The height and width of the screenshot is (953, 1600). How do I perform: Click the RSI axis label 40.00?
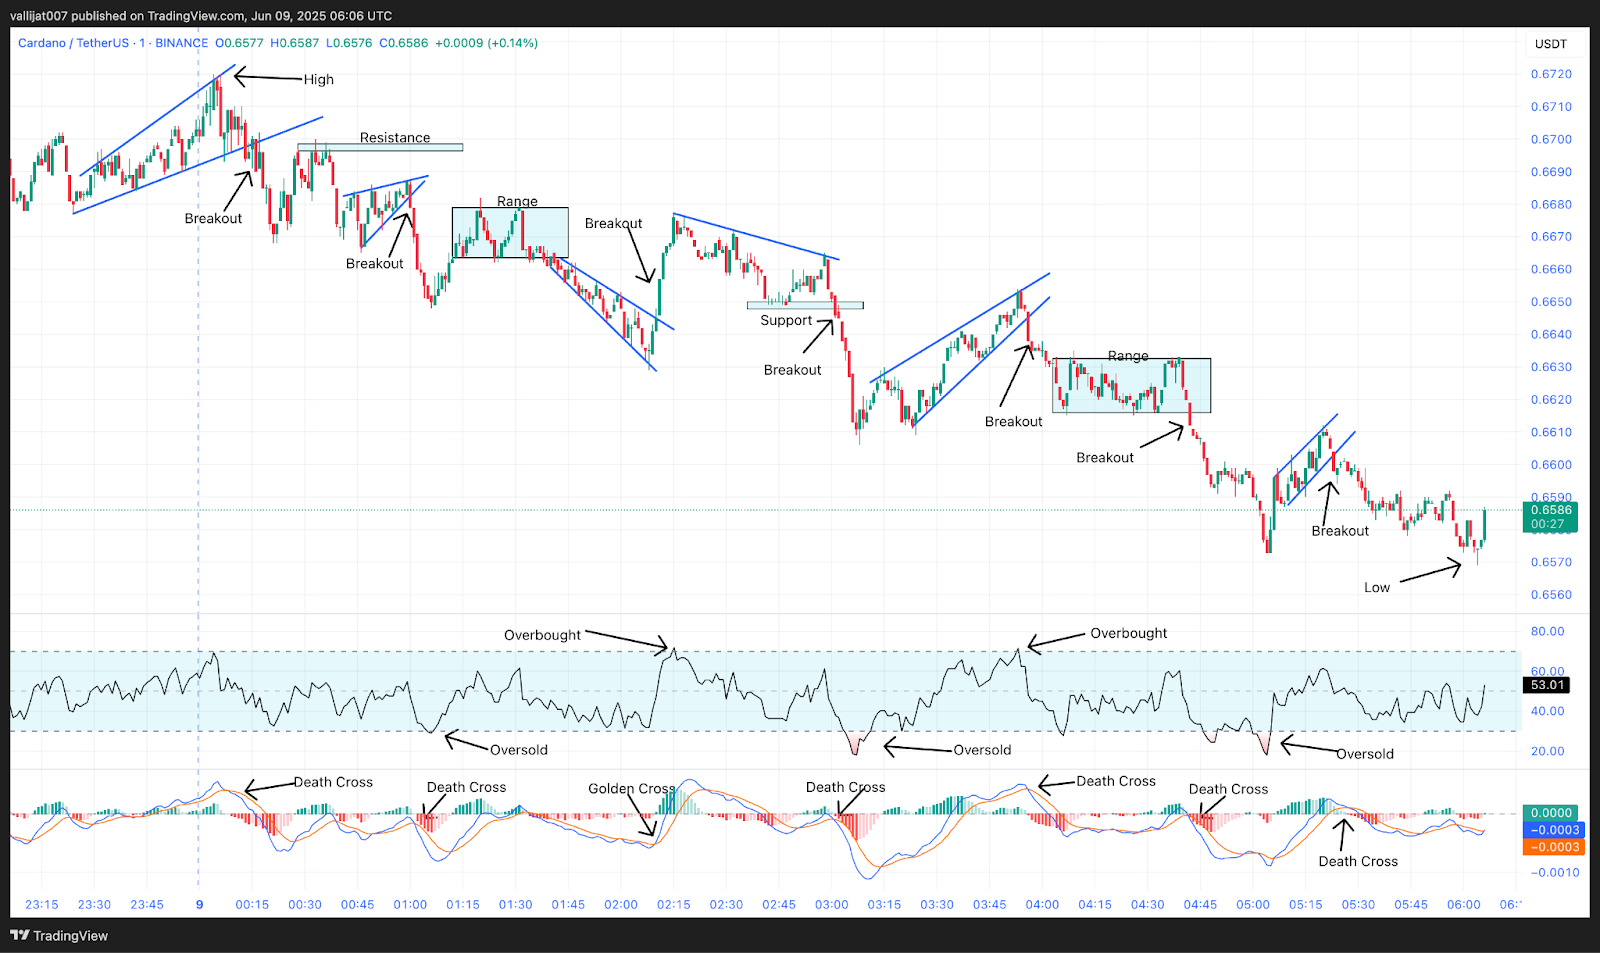pos(1547,712)
